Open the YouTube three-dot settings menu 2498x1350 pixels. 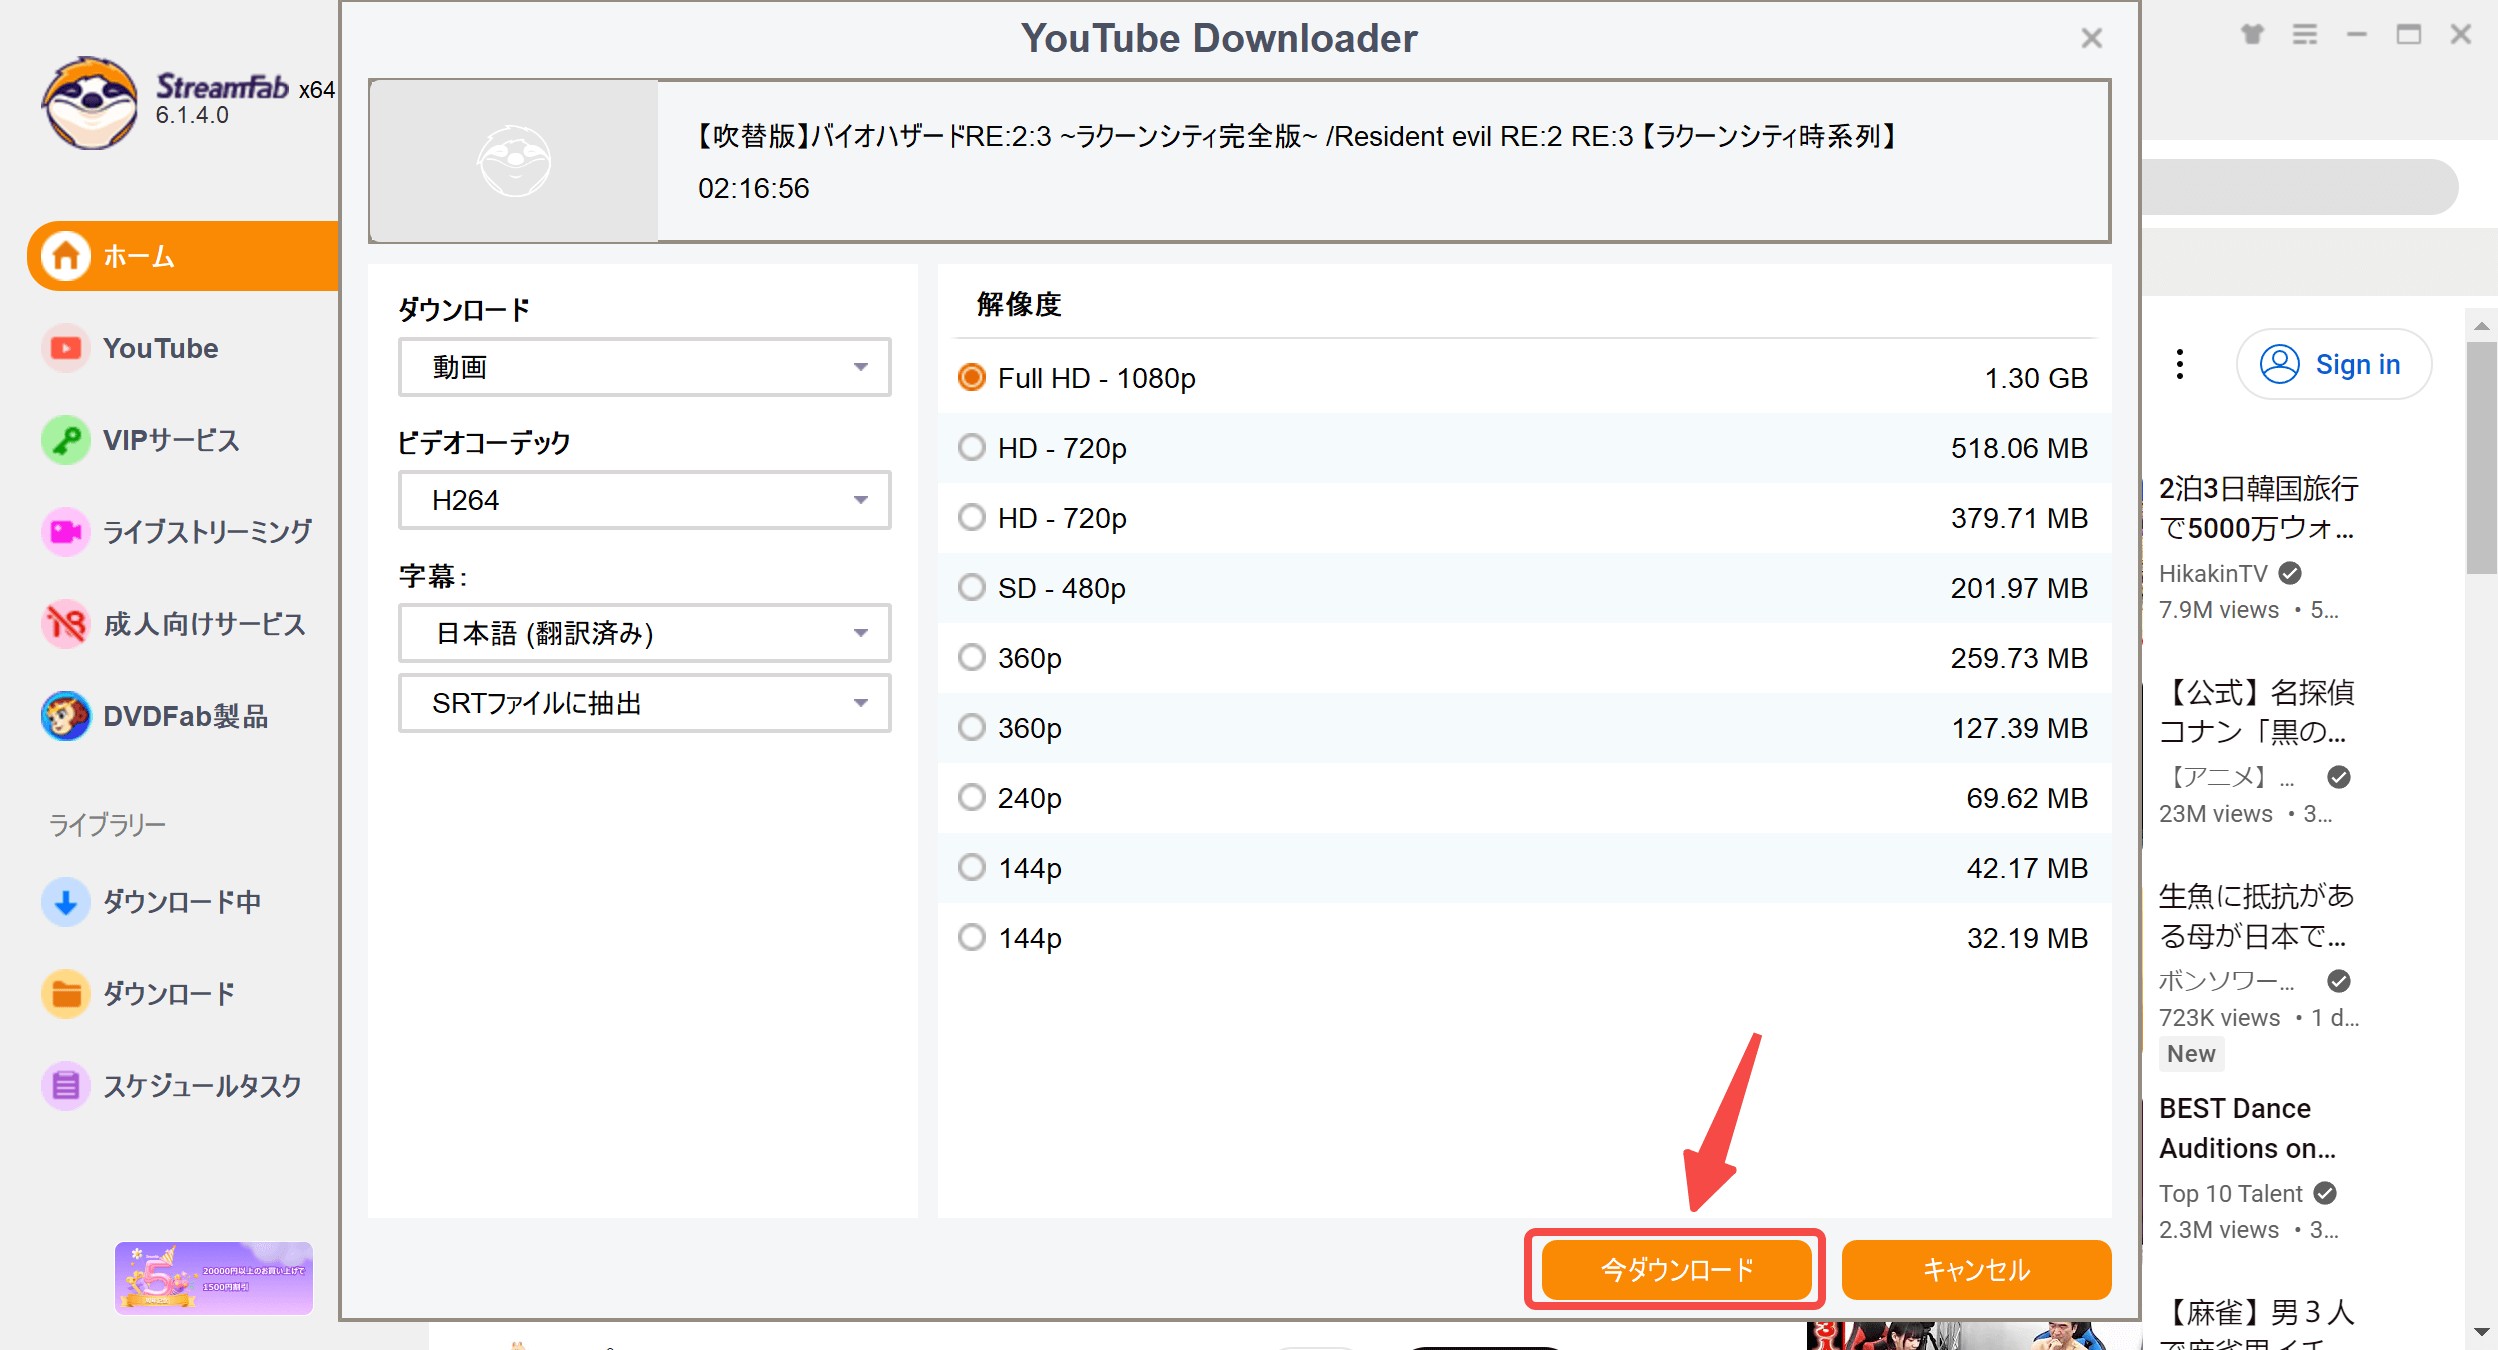pos(2180,364)
